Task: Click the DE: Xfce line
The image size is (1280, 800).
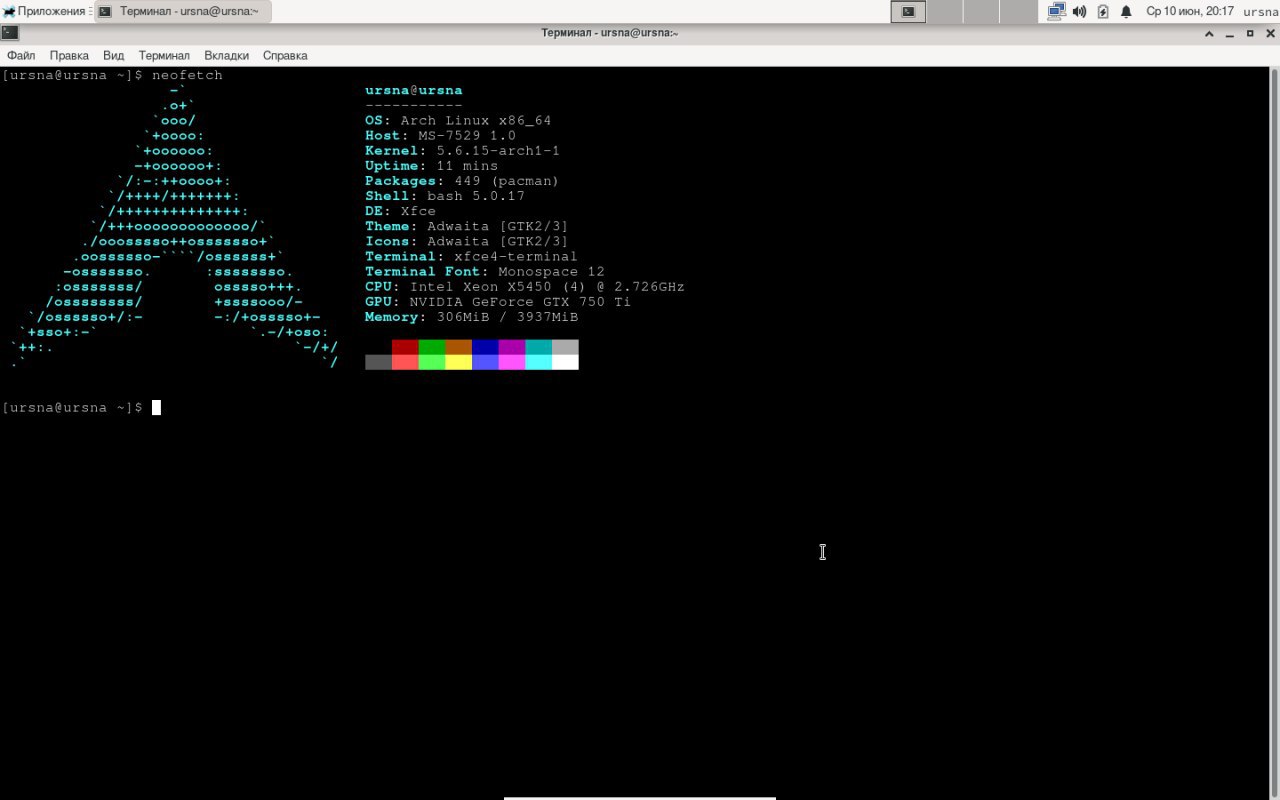Action: coord(401,211)
